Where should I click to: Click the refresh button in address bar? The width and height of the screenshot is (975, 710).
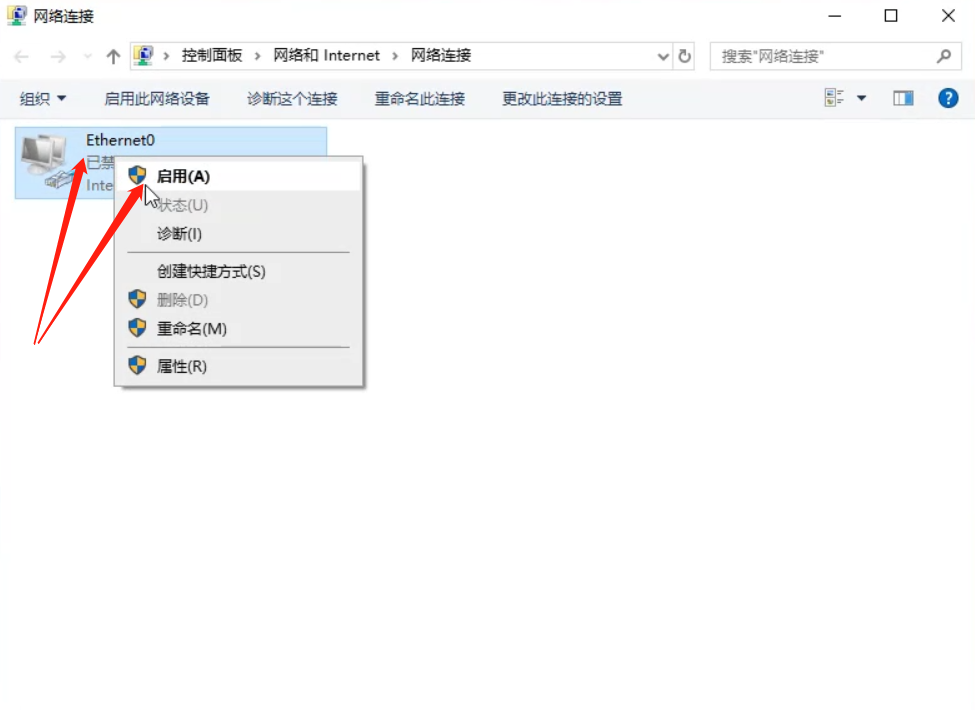coord(685,56)
